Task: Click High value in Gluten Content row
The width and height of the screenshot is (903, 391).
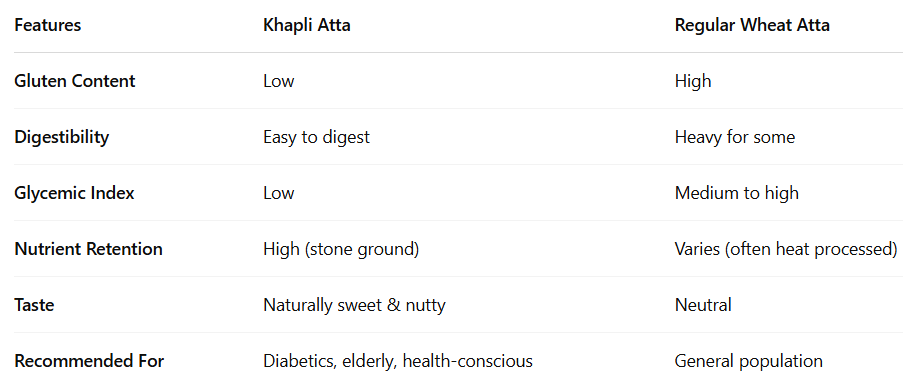Action: click(693, 81)
